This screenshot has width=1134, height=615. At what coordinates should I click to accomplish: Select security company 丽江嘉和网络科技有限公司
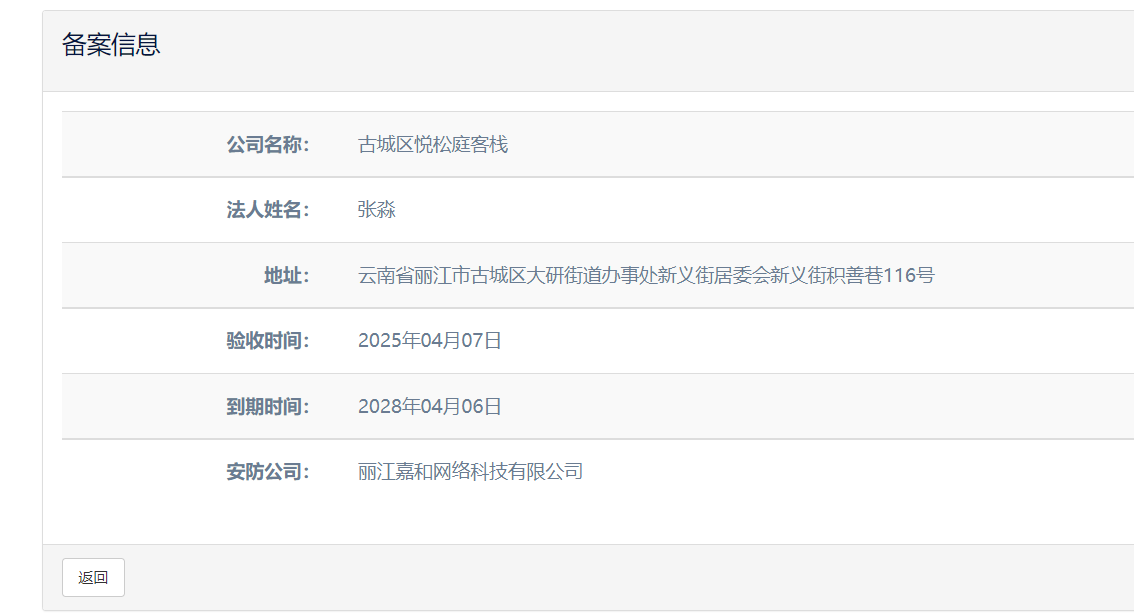(470, 472)
